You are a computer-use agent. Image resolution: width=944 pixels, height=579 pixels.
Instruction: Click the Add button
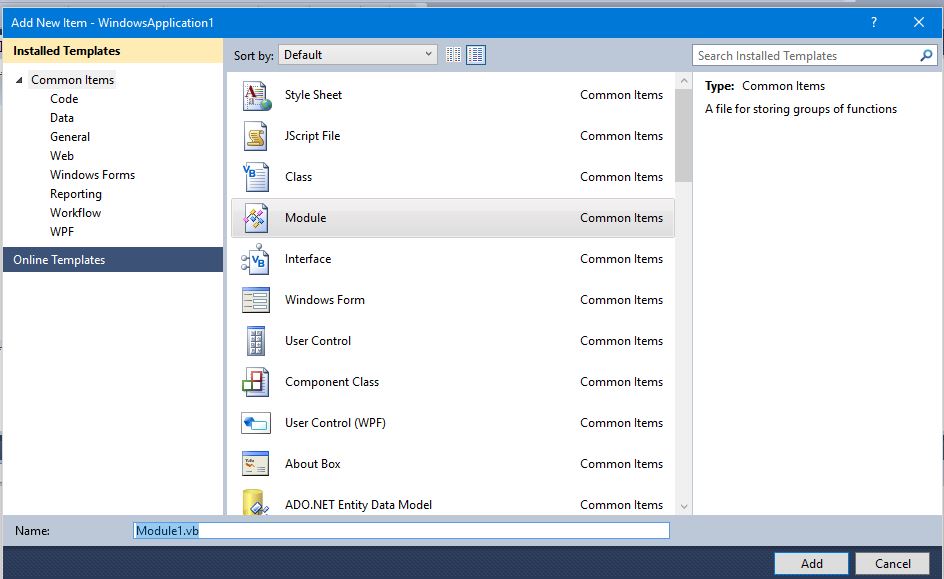810,563
